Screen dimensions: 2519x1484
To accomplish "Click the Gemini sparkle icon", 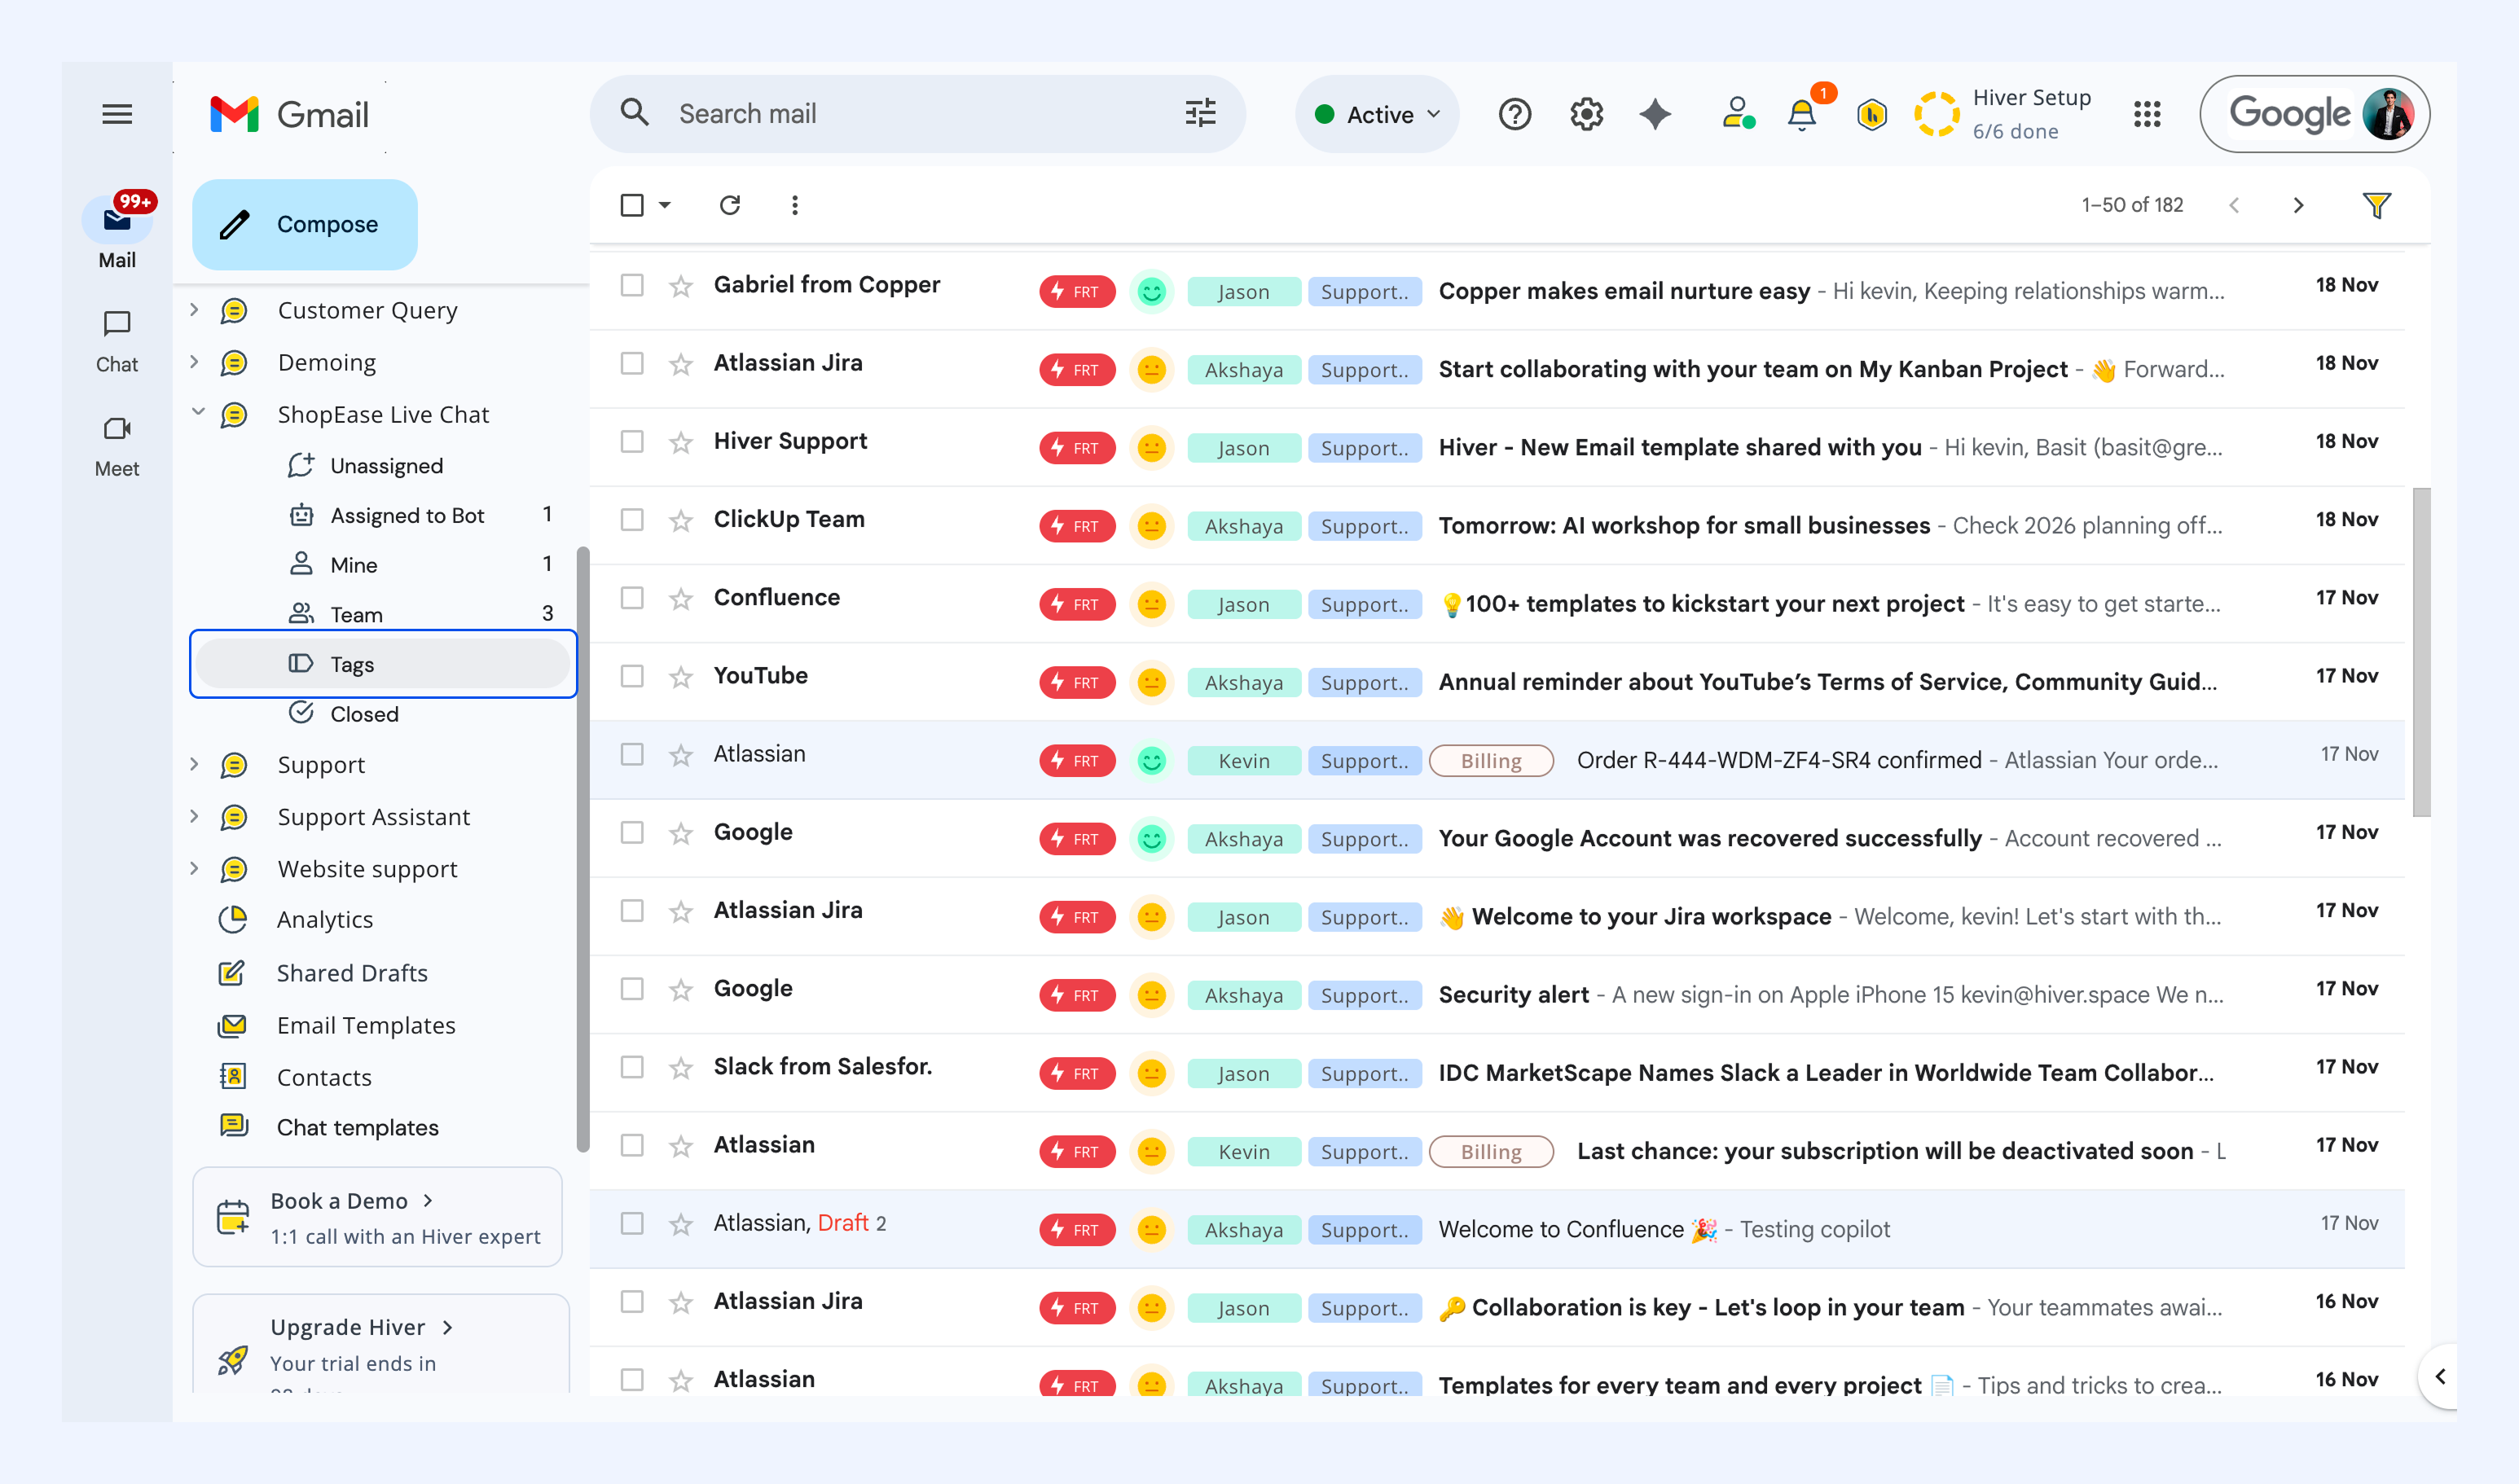I will tap(1655, 114).
